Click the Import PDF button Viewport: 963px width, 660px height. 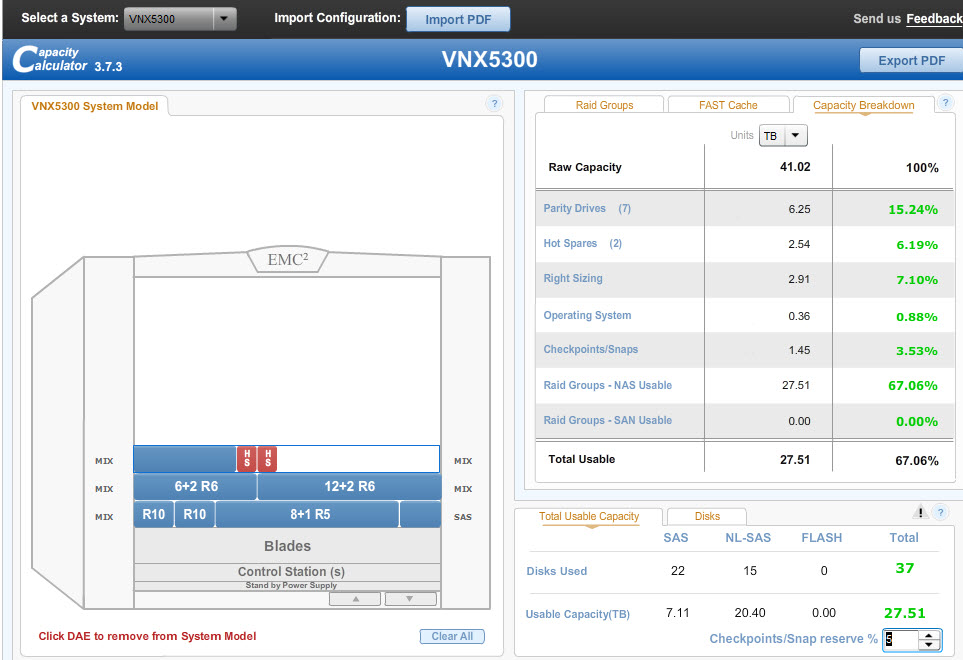click(x=458, y=20)
